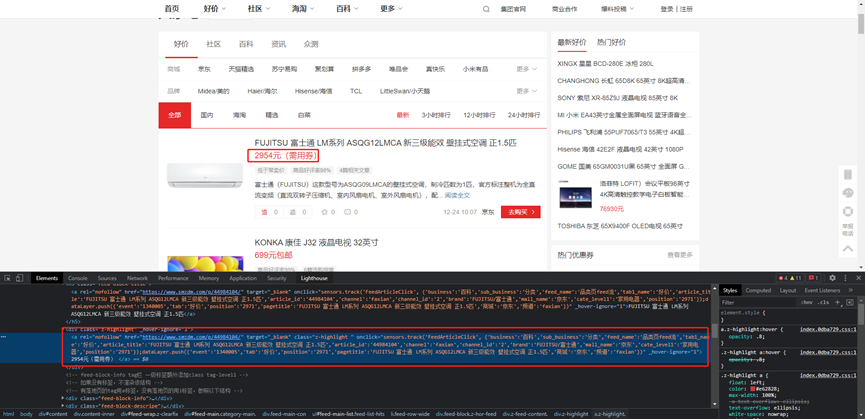Screen dimensions: 865x419
Task: Toggle :hov element state panel
Action: pos(808,302)
